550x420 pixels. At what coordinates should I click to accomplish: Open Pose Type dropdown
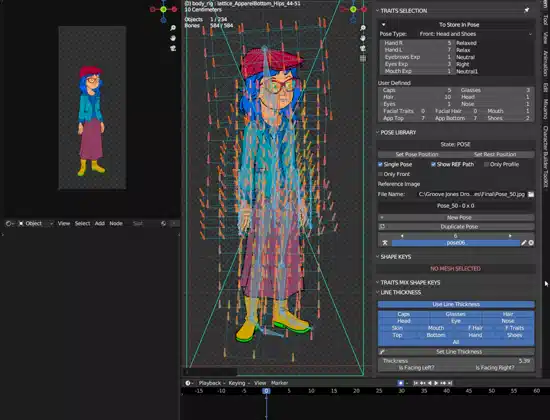click(x=476, y=34)
